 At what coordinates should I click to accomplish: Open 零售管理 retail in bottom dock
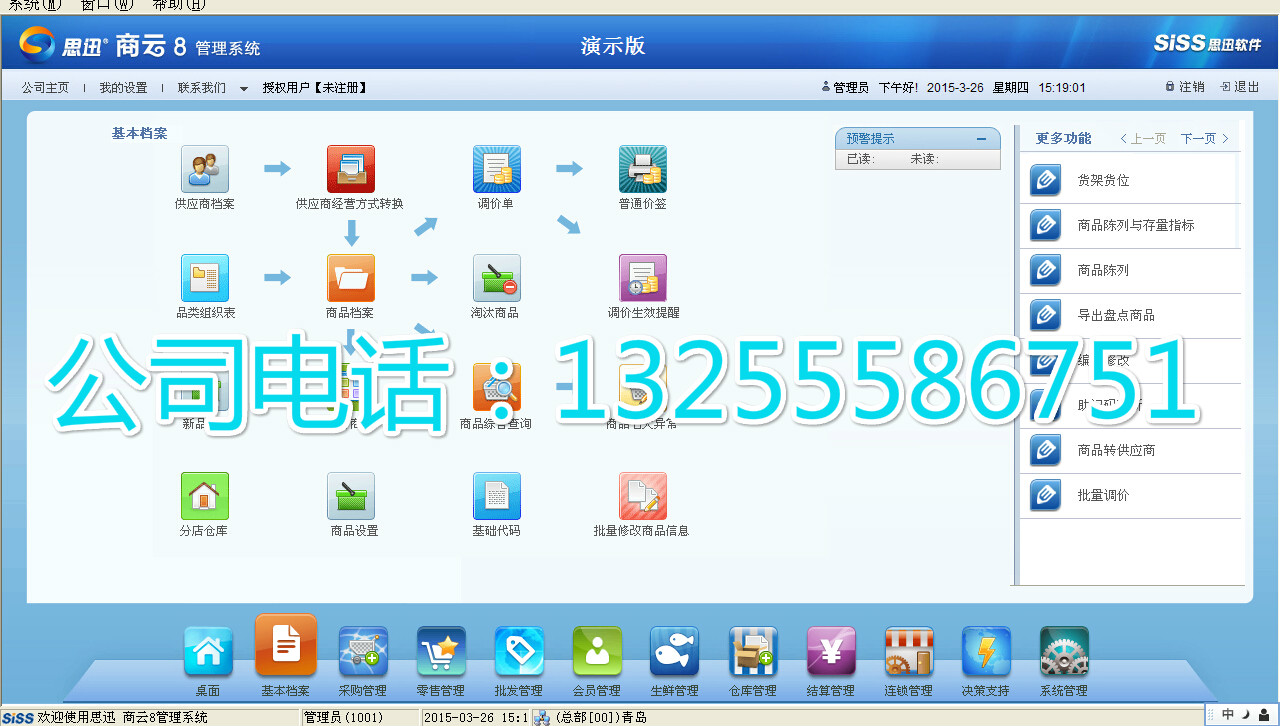(x=441, y=652)
